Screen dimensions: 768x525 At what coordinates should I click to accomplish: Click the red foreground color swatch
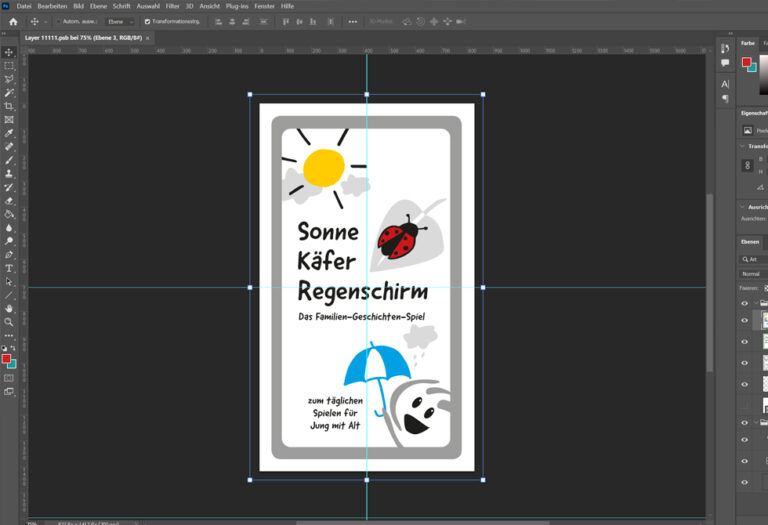pyautogui.click(x=6, y=358)
